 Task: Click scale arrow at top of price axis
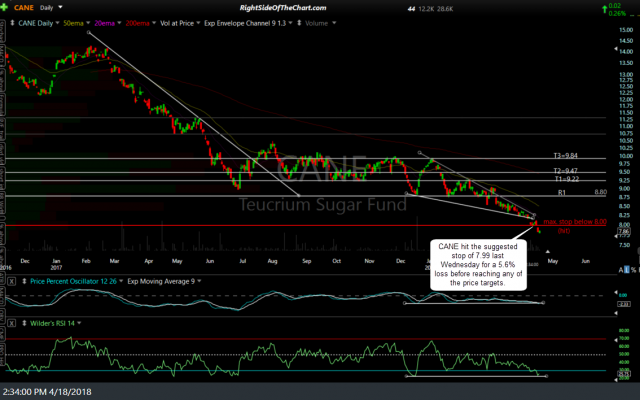616,49
